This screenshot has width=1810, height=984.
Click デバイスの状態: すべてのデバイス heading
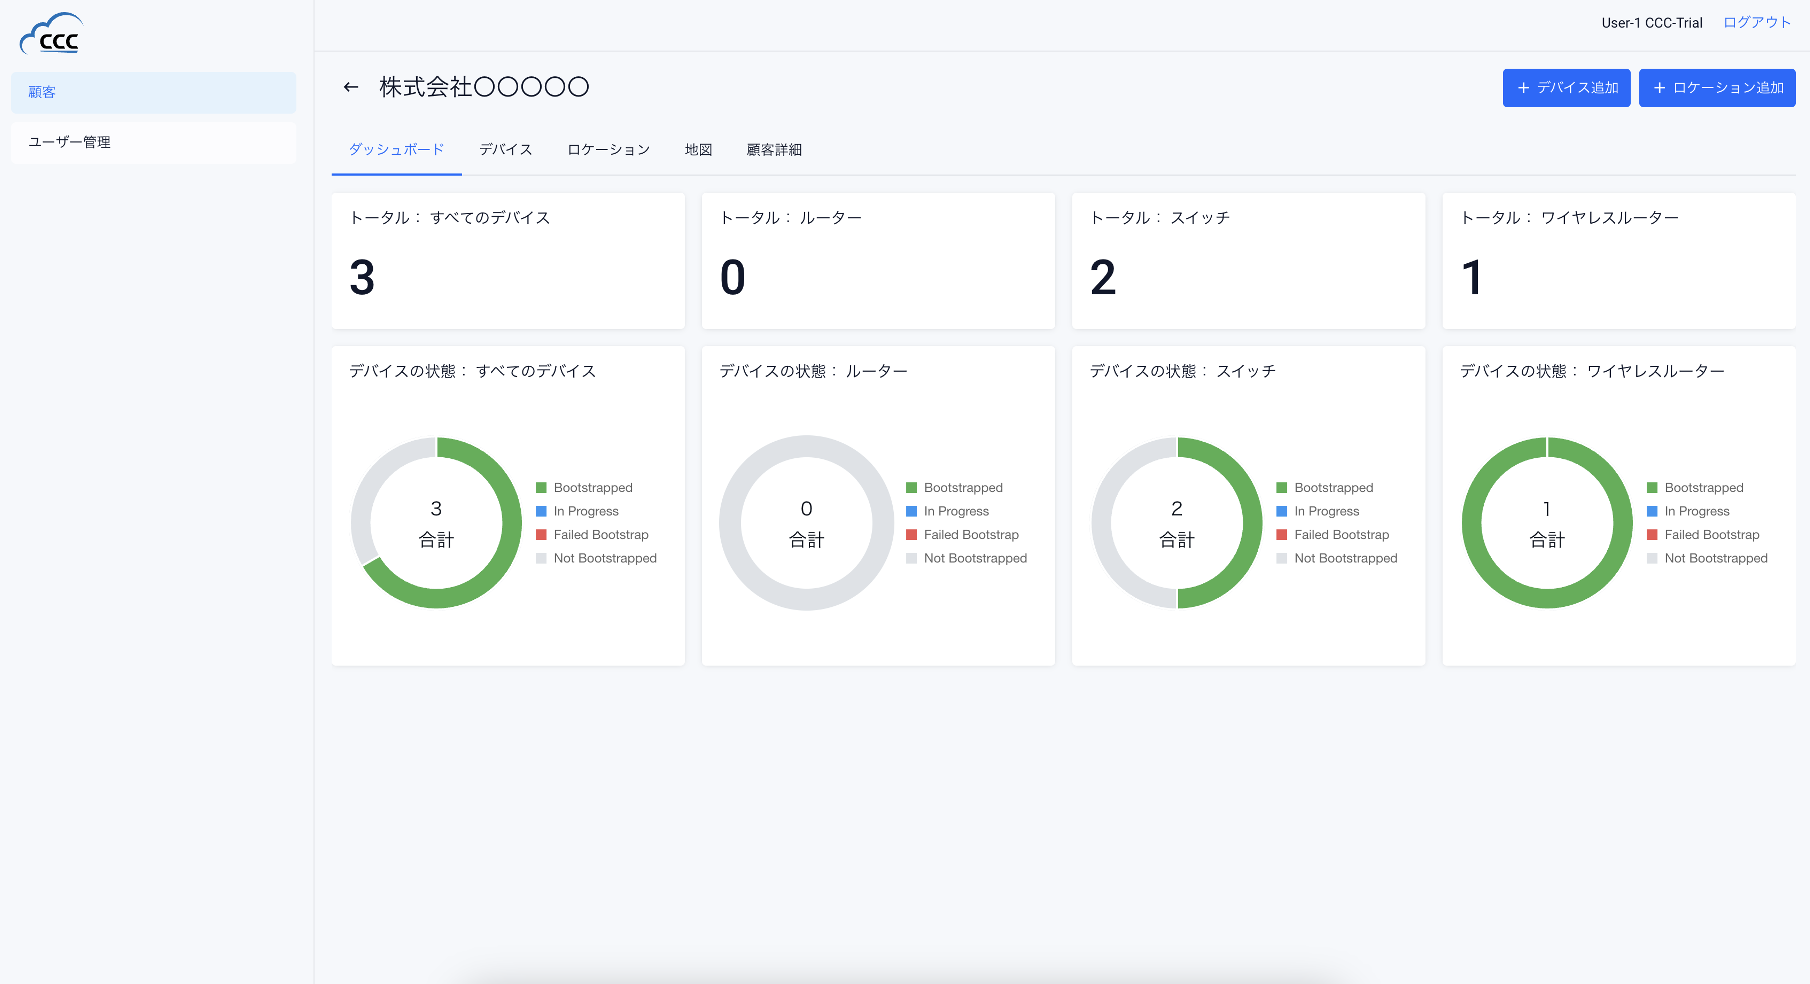pos(473,371)
